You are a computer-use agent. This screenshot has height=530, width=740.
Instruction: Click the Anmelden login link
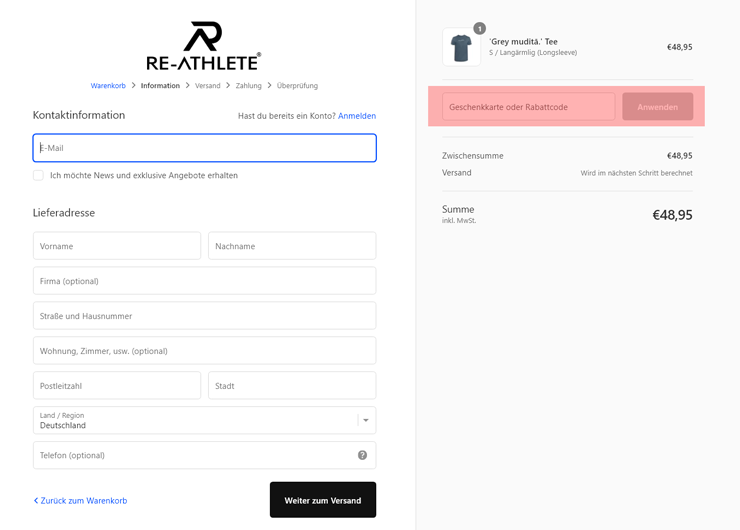357,116
